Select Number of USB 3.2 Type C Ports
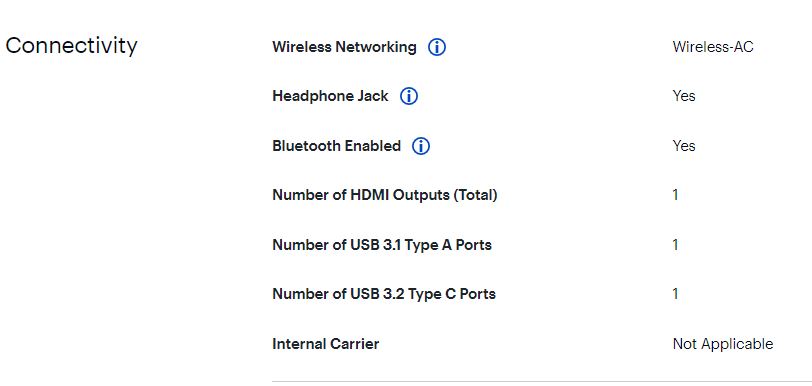Viewport: 812px width, 386px height. (x=384, y=294)
